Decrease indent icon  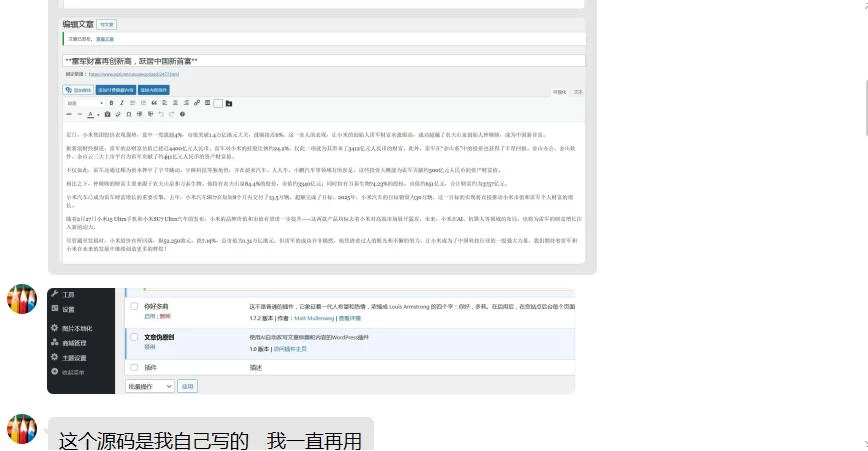(140, 114)
